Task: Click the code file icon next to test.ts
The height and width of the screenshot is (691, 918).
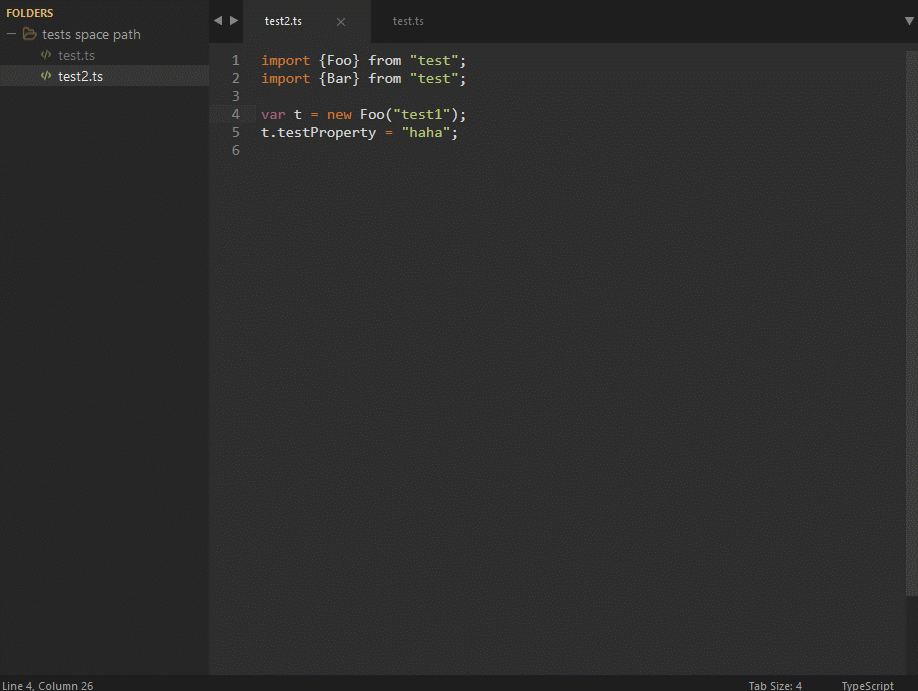Action: click(x=46, y=55)
